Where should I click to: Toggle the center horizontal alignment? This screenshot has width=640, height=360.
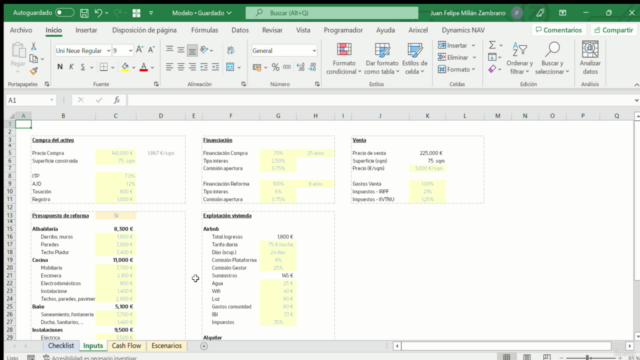click(181, 67)
